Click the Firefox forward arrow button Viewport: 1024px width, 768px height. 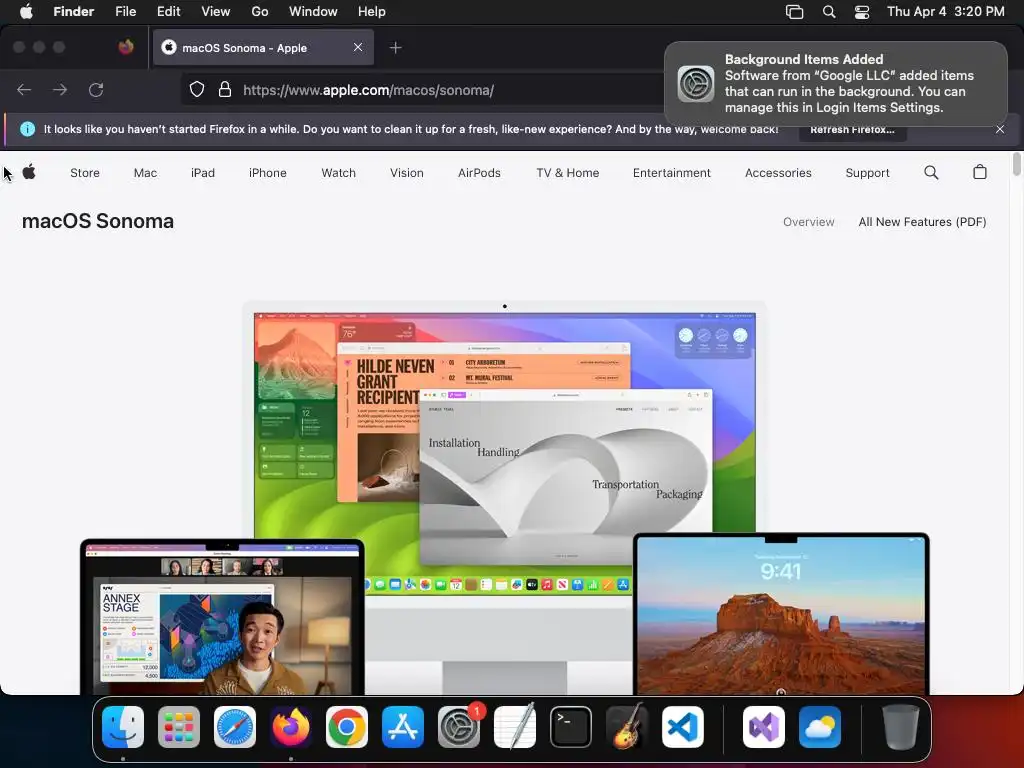(x=60, y=89)
